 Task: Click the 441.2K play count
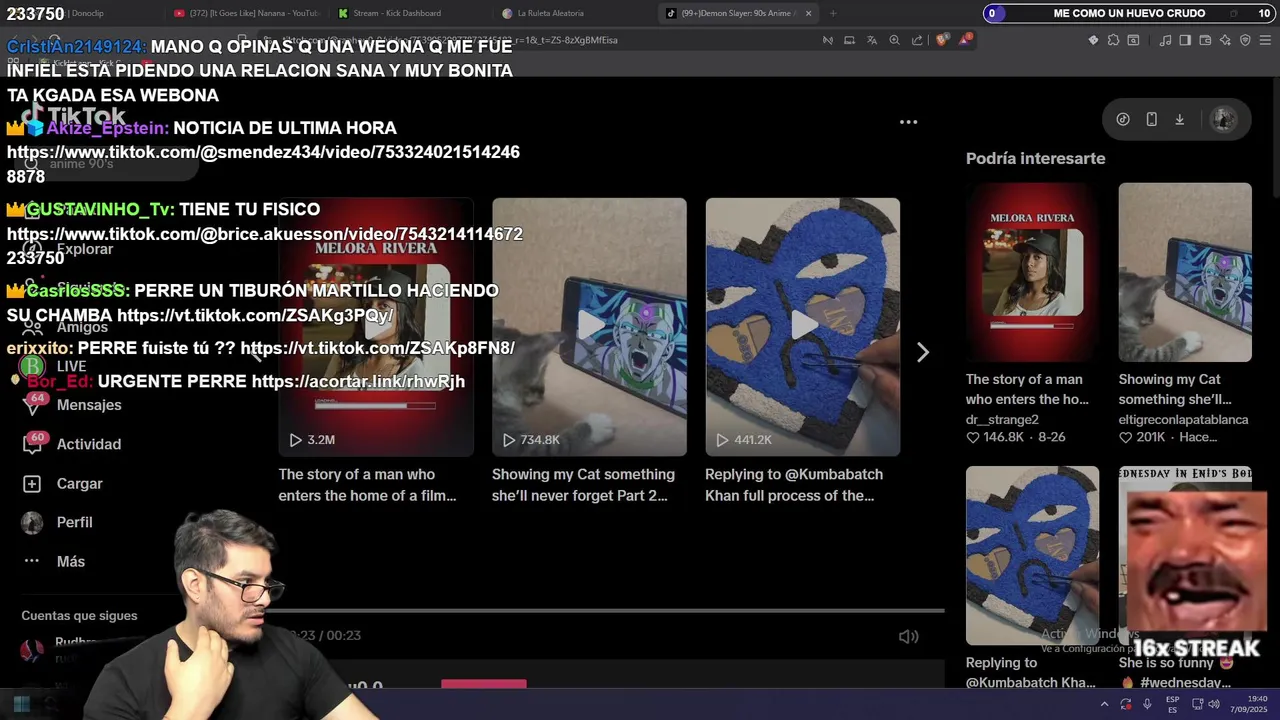744,440
